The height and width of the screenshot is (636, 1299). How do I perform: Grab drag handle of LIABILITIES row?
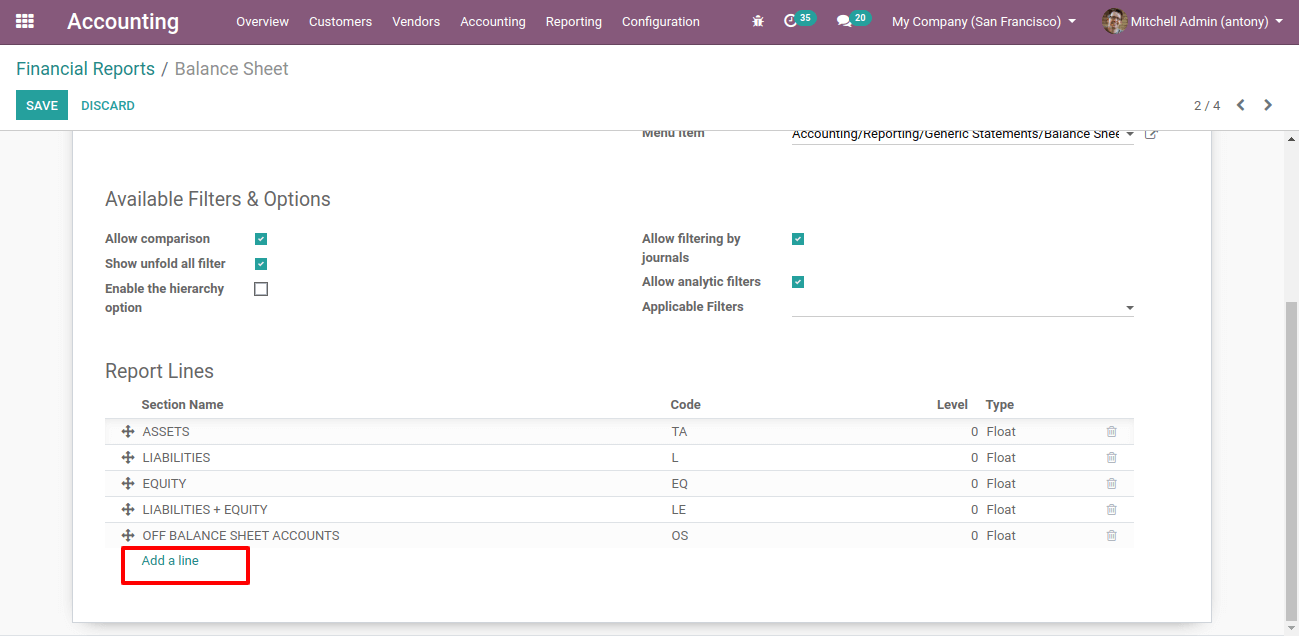click(x=128, y=458)
